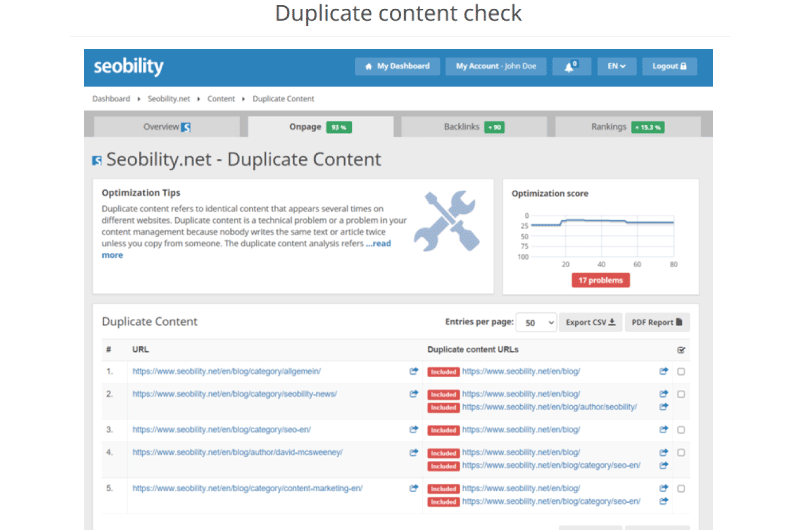Go to Dashboard breadcrumb

(111, 98)
